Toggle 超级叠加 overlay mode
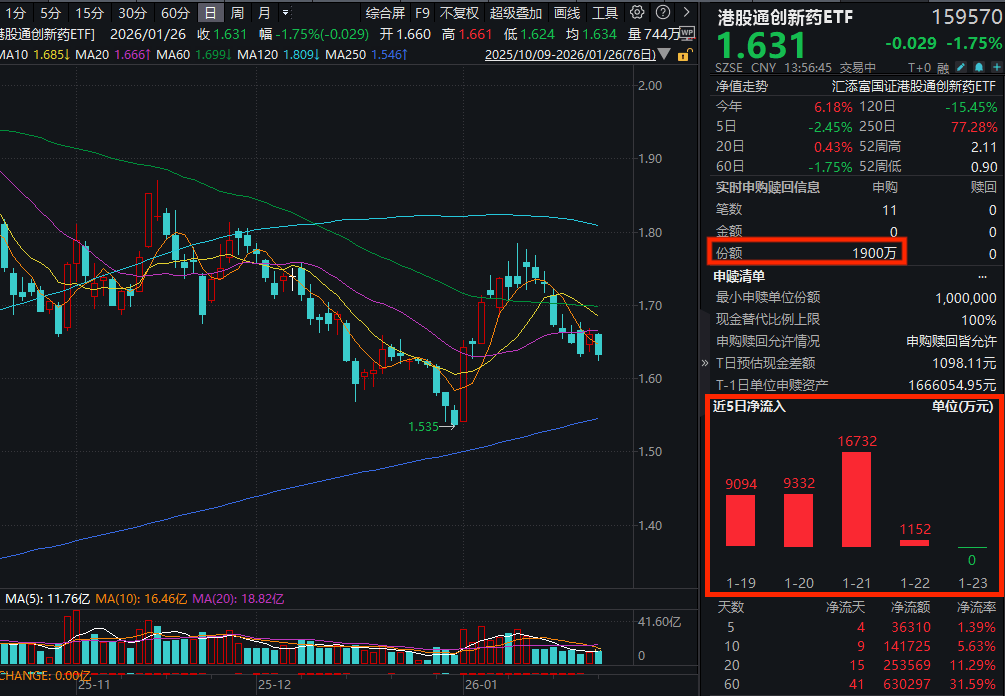 coord(516,12)
